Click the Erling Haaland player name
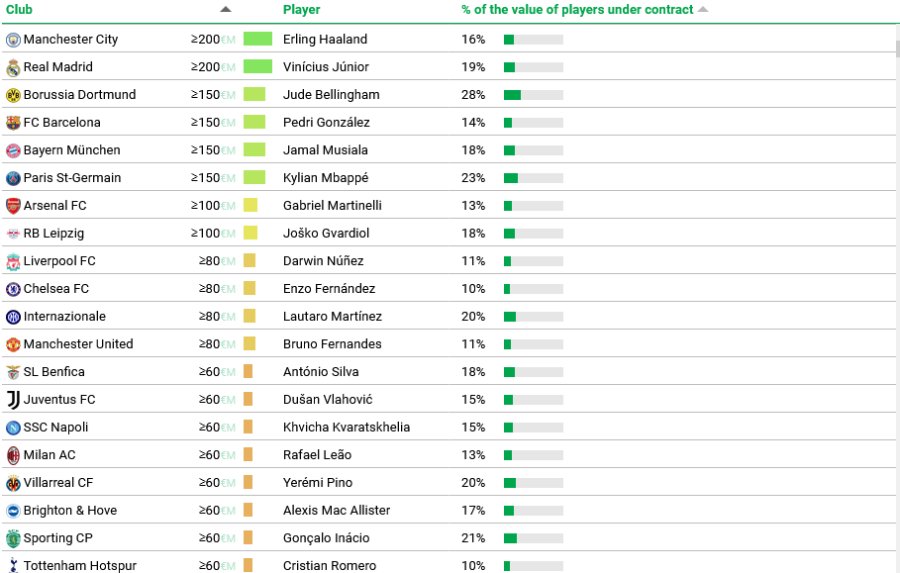The image size is (900, 573). click(x=325, y=40)
